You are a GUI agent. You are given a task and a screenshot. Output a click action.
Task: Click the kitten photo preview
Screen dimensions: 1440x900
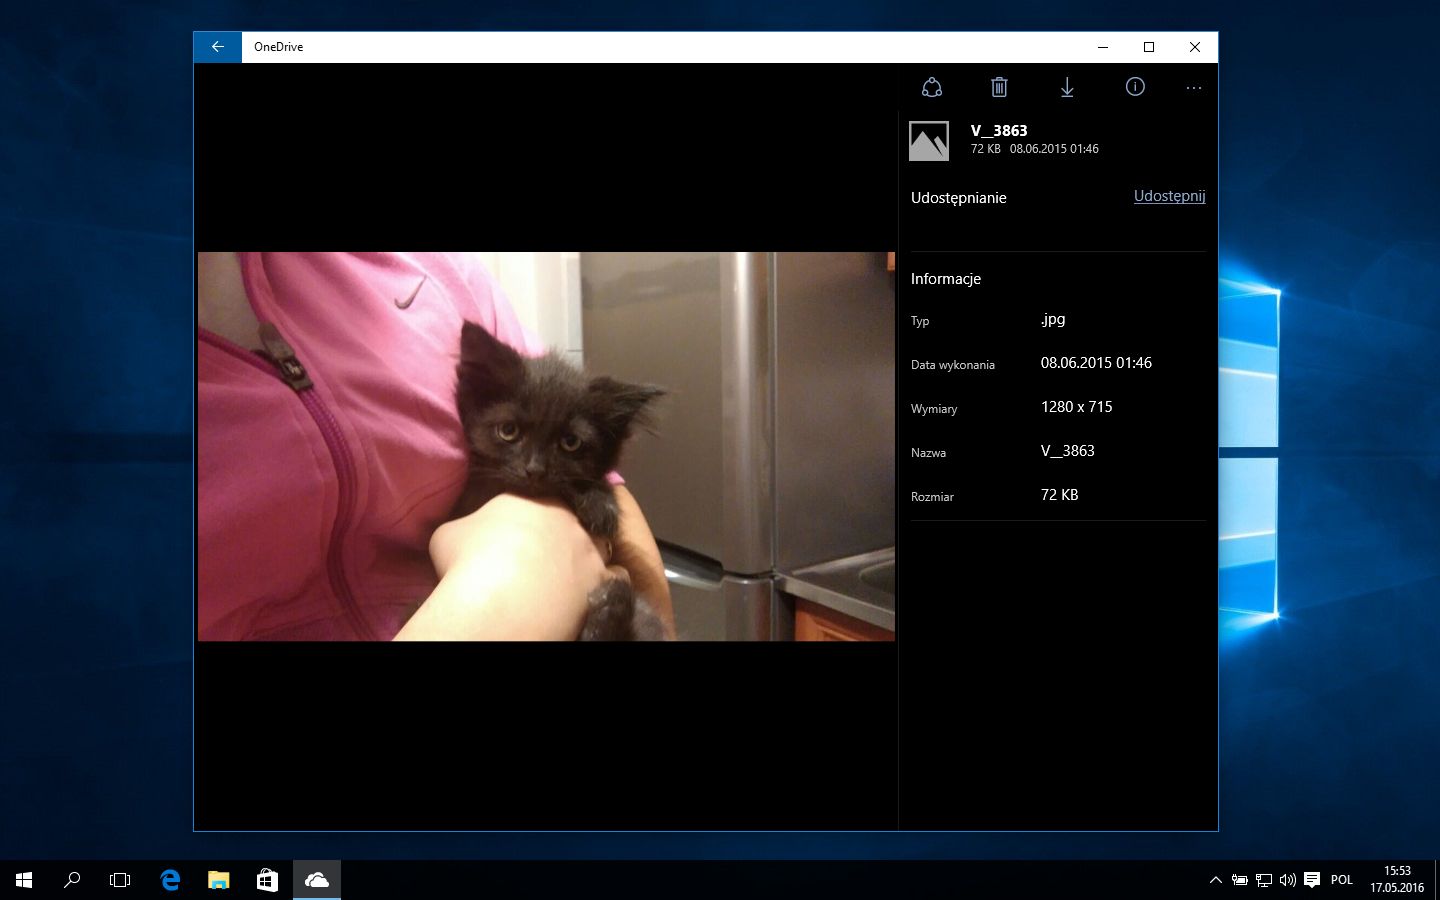pos(546,446)
